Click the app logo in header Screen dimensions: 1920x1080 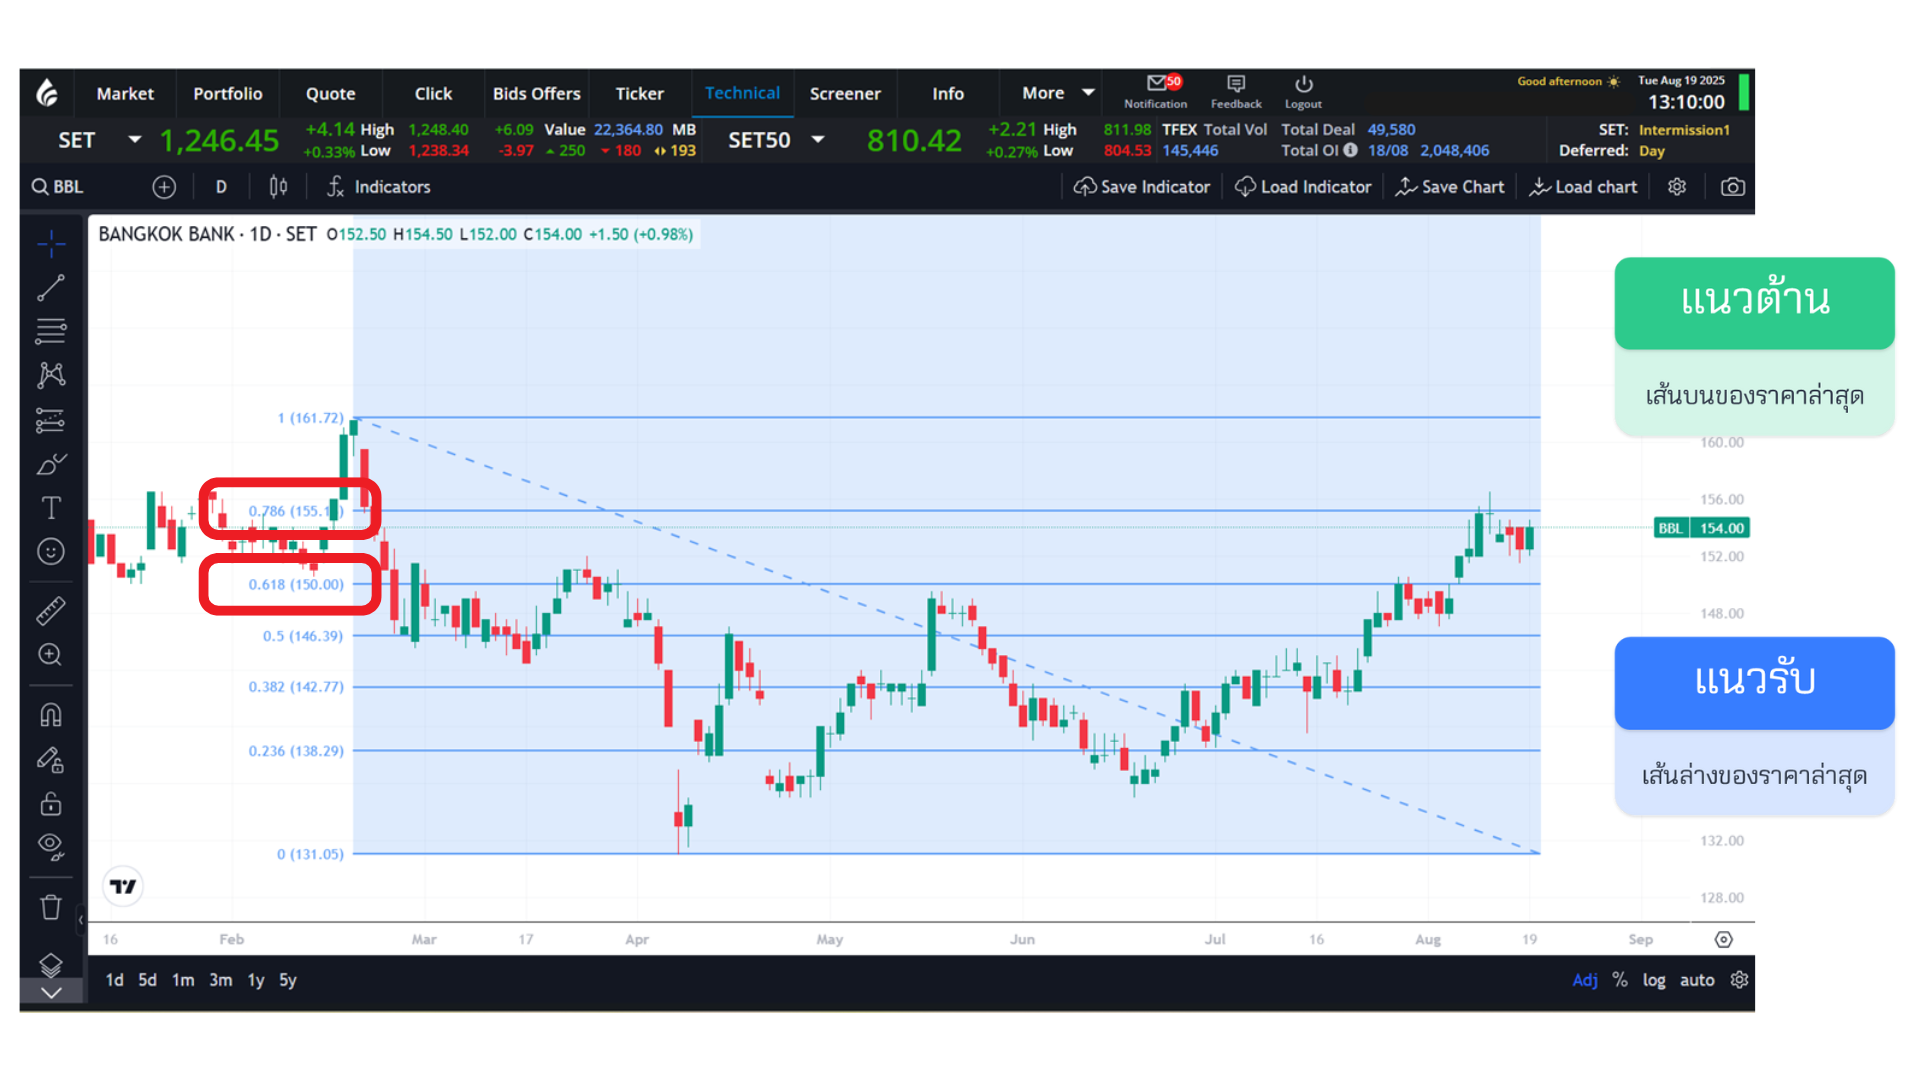tap(47, 93)
